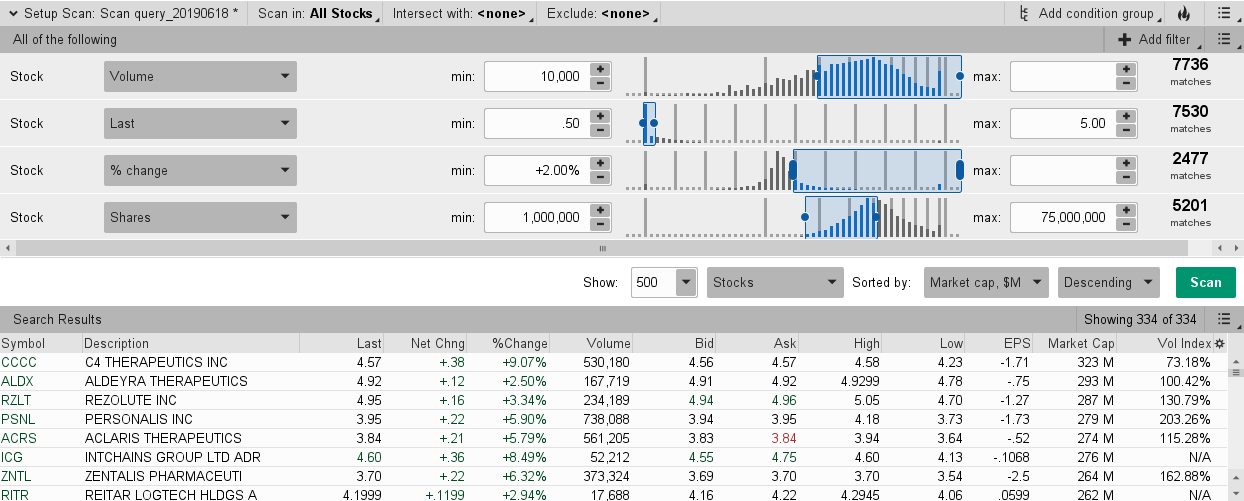
Task: Click the Volume min input field
Action: pyautogui.click(x=537, y=76)
